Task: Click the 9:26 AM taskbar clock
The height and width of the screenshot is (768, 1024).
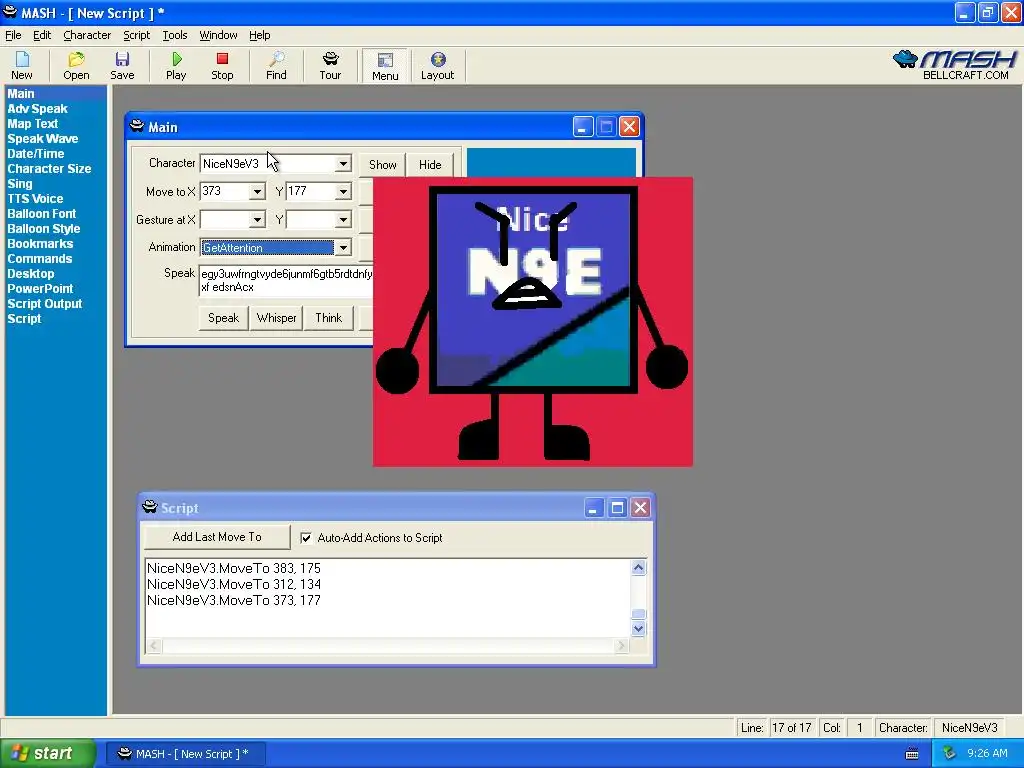Action: click(987, 754)
